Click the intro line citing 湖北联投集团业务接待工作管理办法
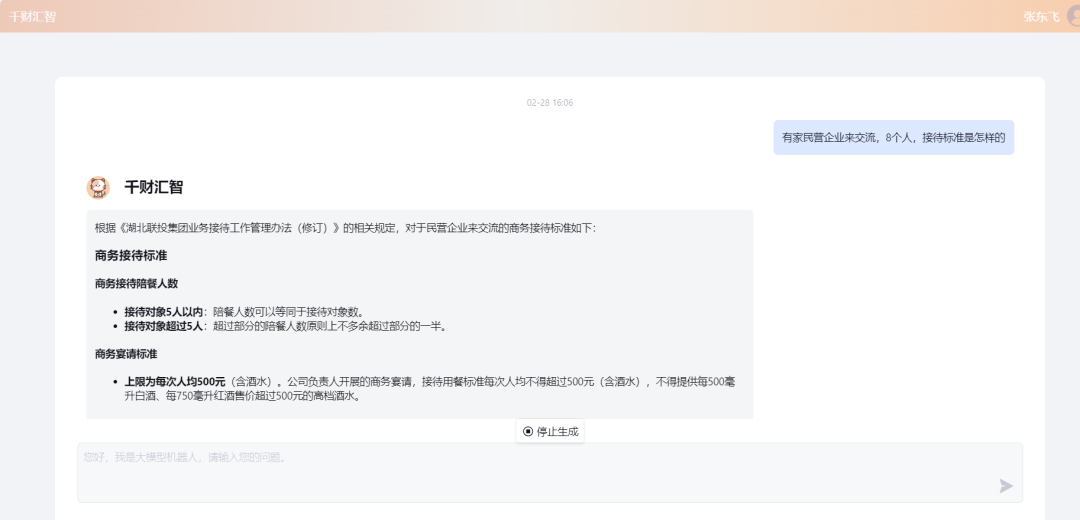The image size is (1080, 520). (345, 228)
